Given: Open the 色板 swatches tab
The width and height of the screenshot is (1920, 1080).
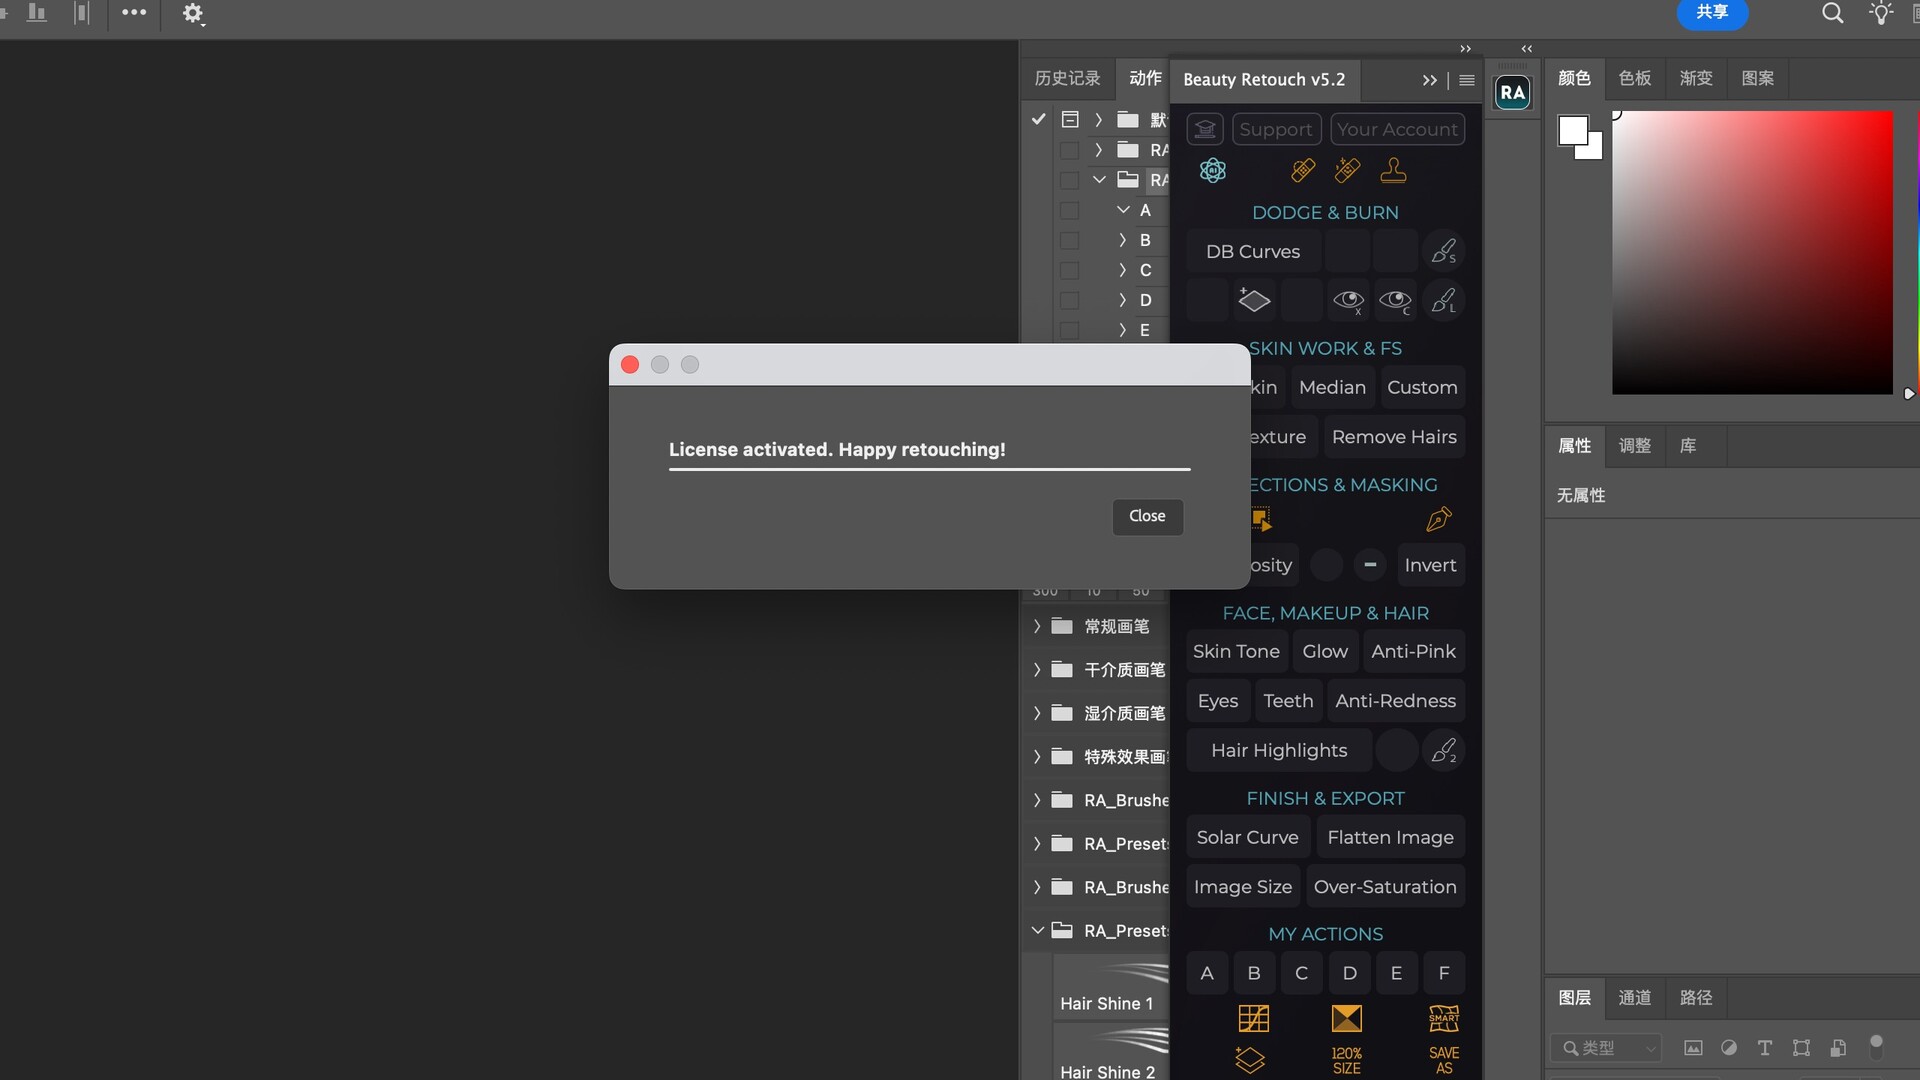Looking at the screenshot, I should click(x=1634, y=78).
